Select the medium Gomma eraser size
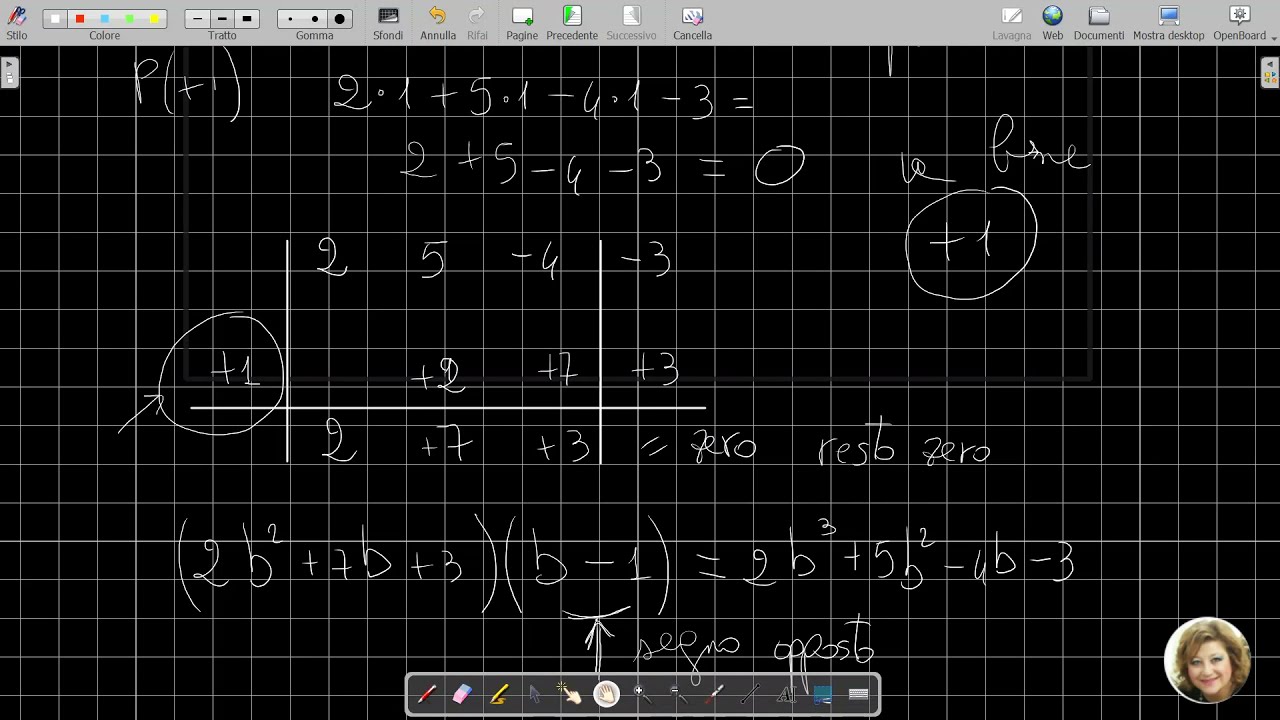Image resolution: width=1280 pixels, height=720 pixels. [315, 19]
